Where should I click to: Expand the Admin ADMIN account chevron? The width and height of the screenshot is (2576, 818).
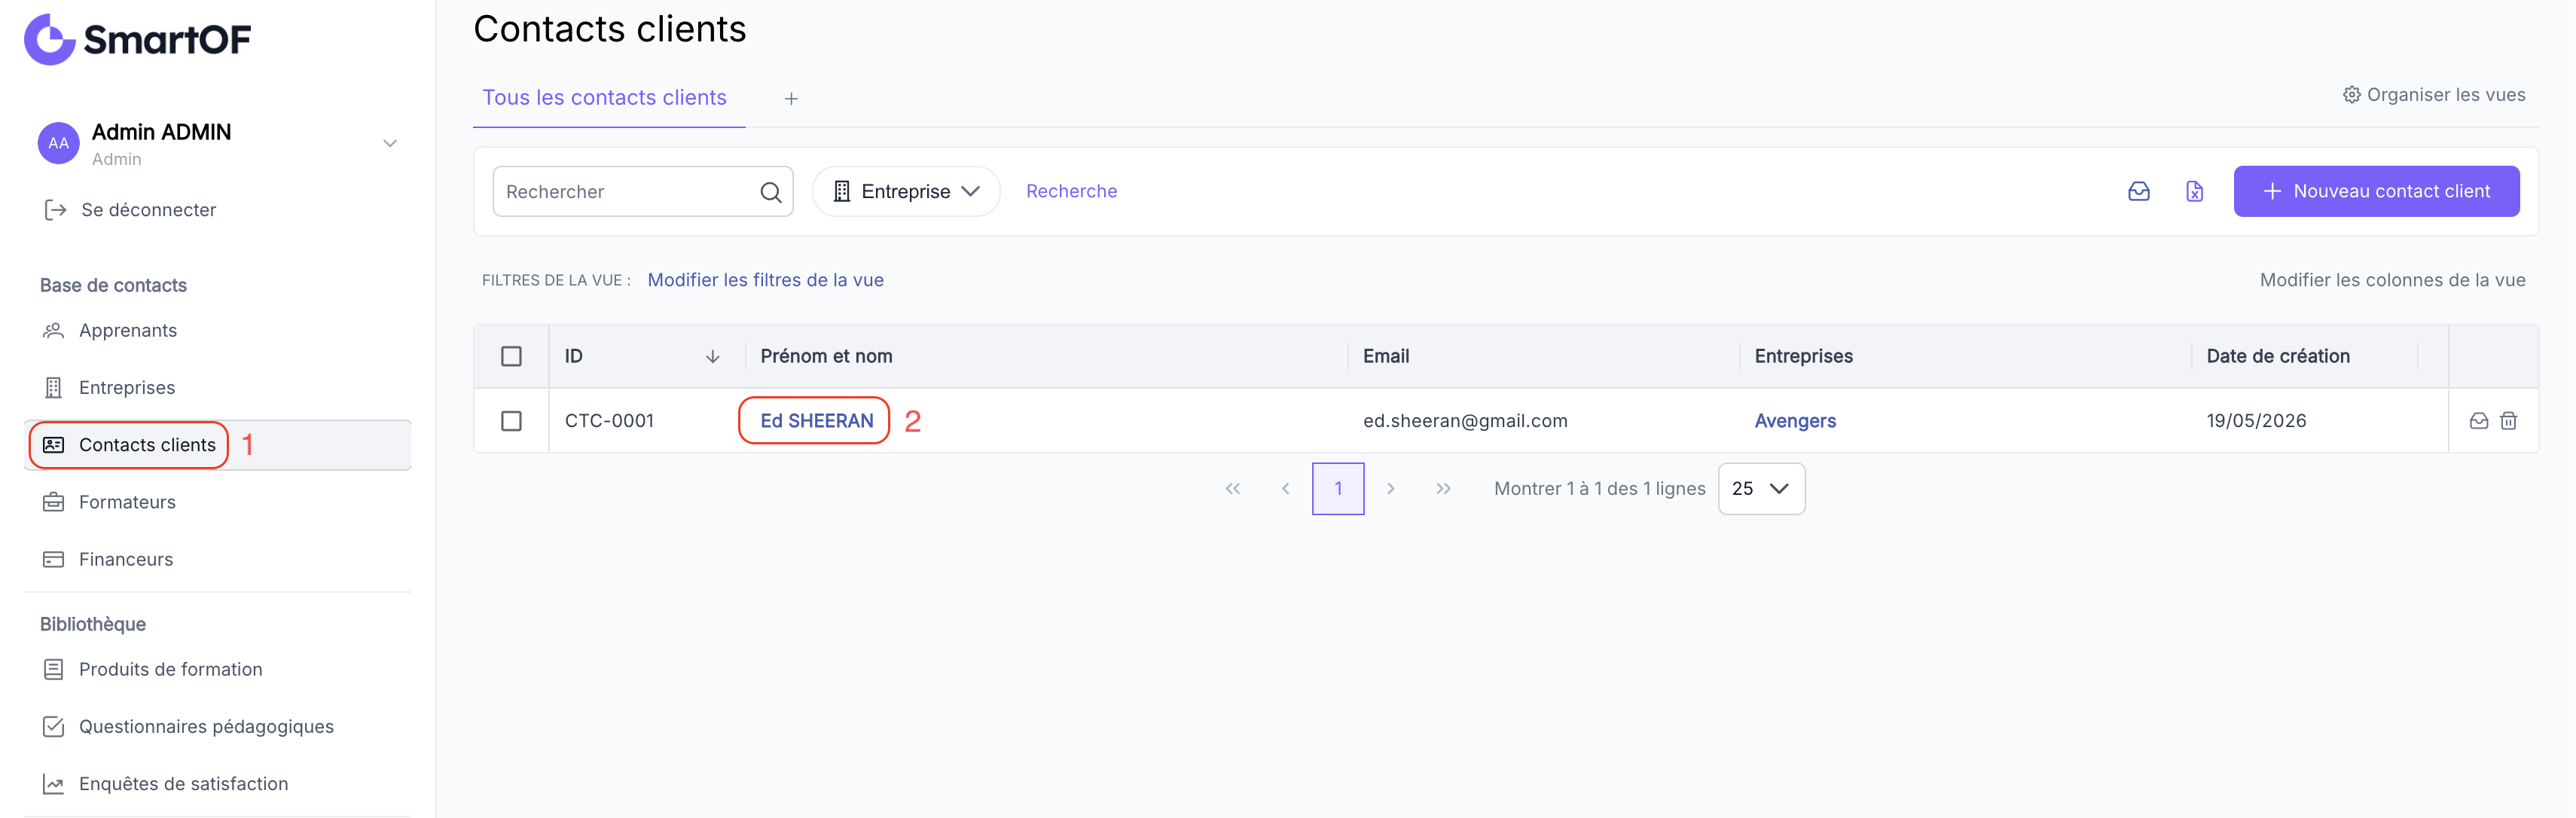tap(390, 143)
